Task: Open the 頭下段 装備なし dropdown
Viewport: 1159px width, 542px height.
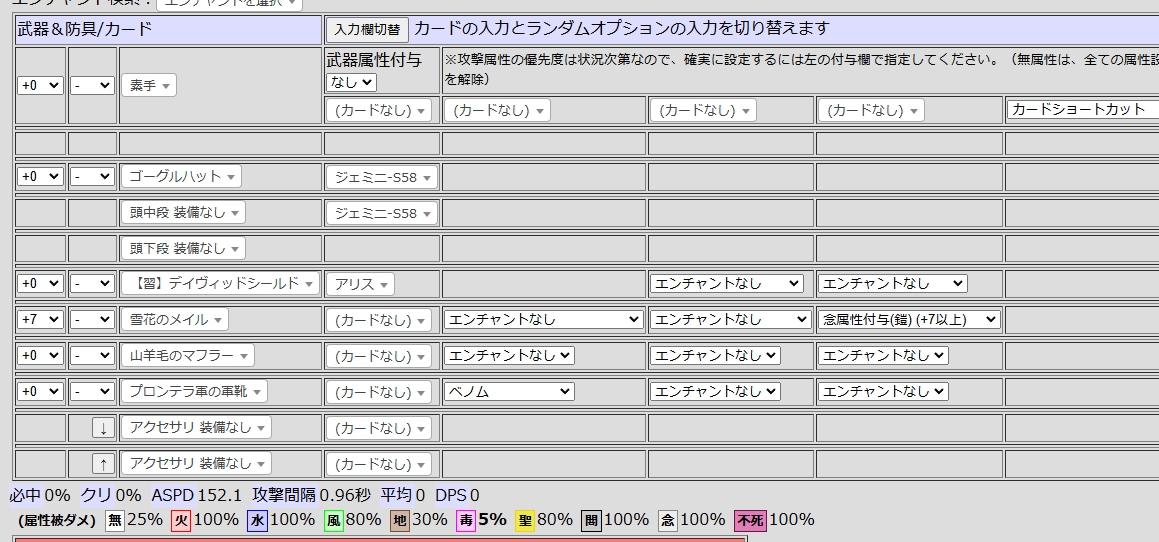Action: [183, 248]
